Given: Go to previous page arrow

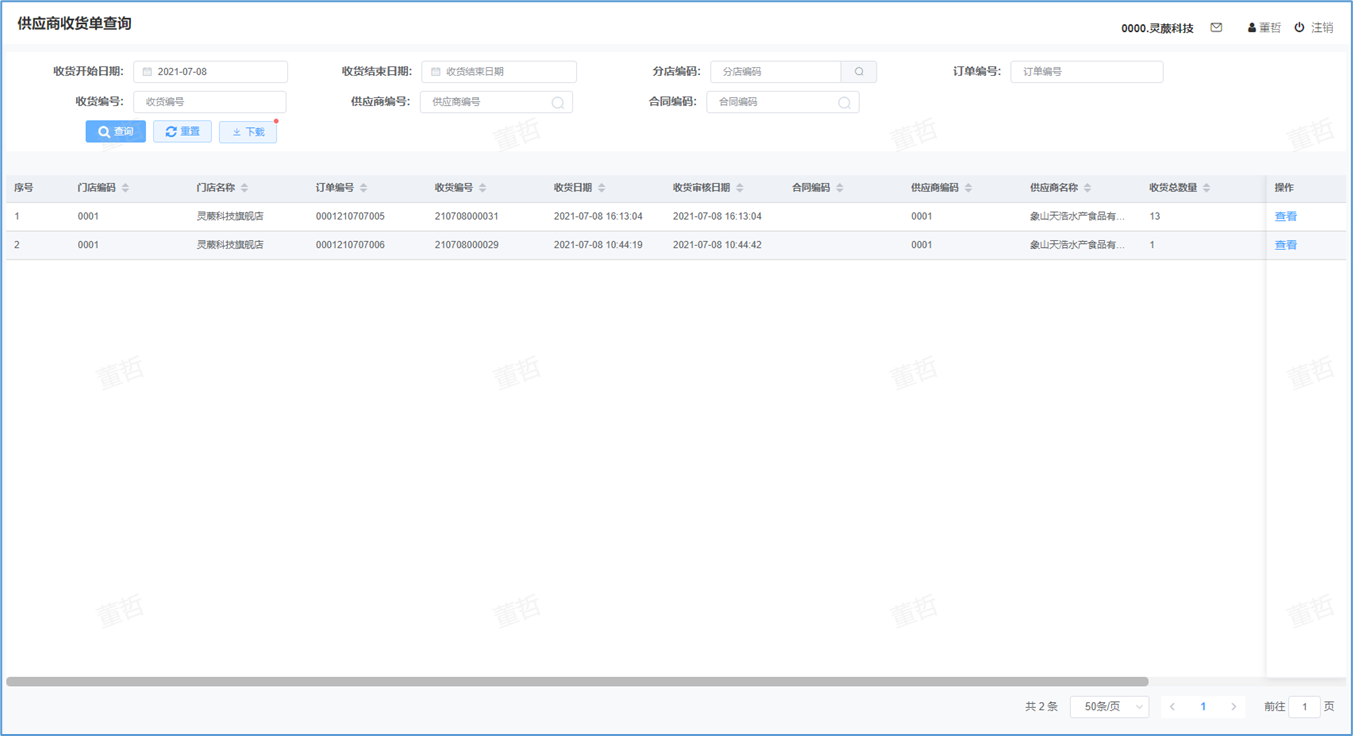Looking at the screenshot, I should [1173, 707].
